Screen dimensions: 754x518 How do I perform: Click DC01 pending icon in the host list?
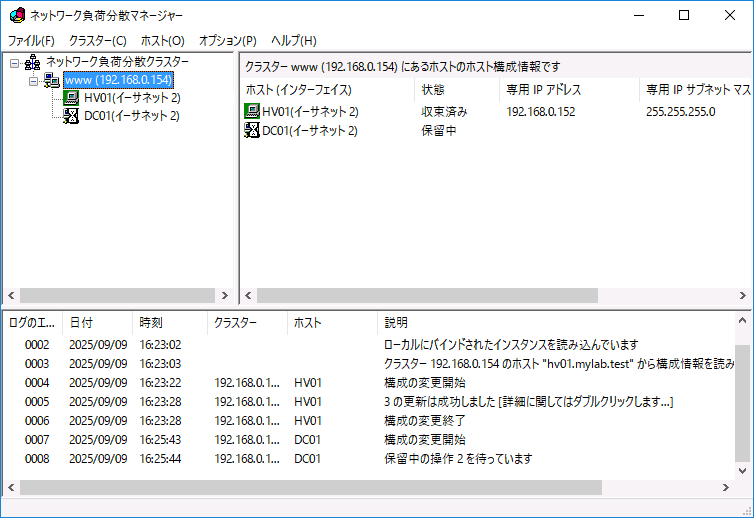pos(252,131)
